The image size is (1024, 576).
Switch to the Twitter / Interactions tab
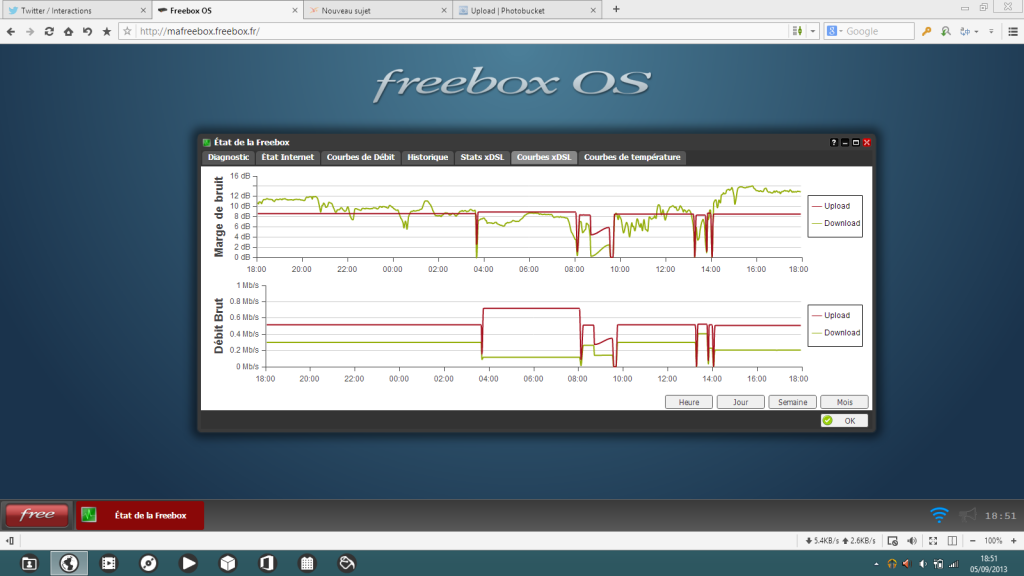76,10
